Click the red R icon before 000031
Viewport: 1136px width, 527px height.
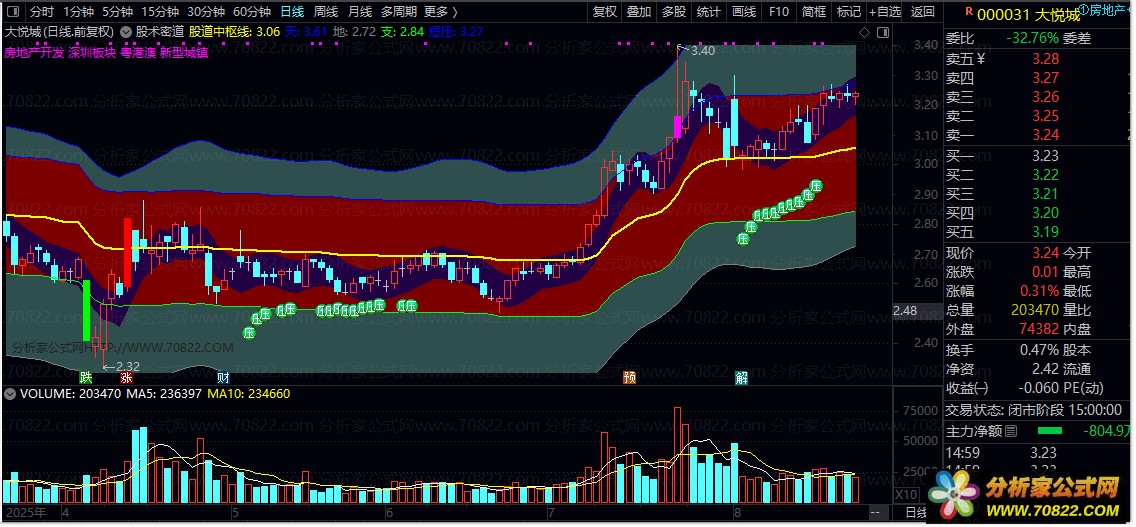coord(967,12)
